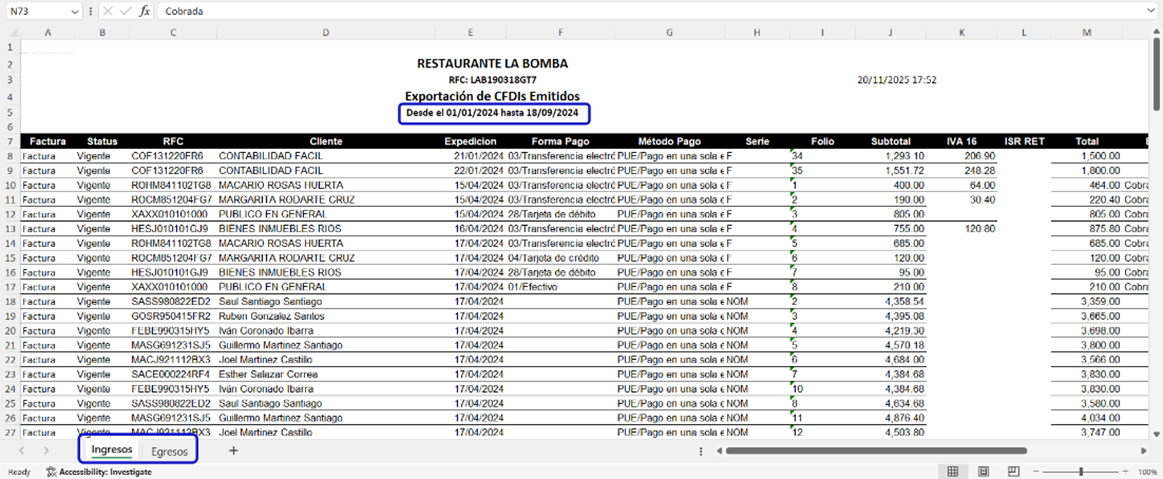
Task: Click the Cancel entry X icon
Action: [108, 11]
